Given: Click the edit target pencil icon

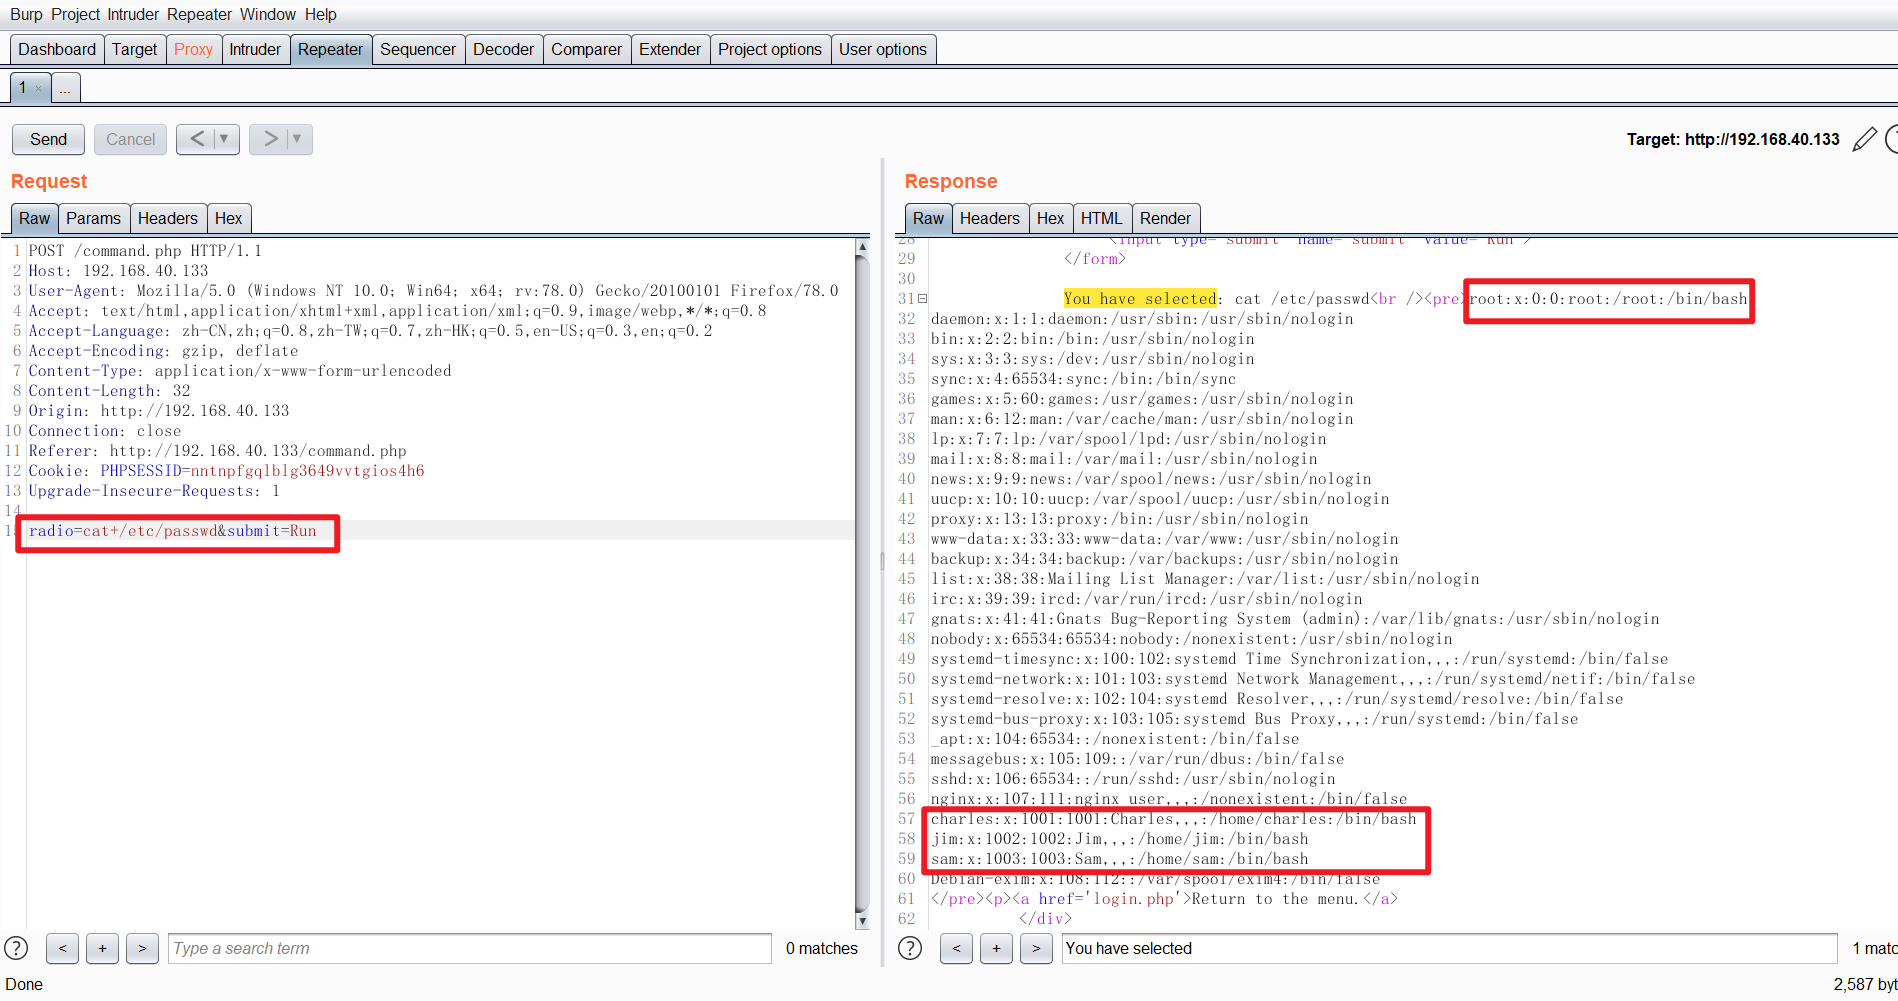Looking at the screenshot, I should [1864, 139].
